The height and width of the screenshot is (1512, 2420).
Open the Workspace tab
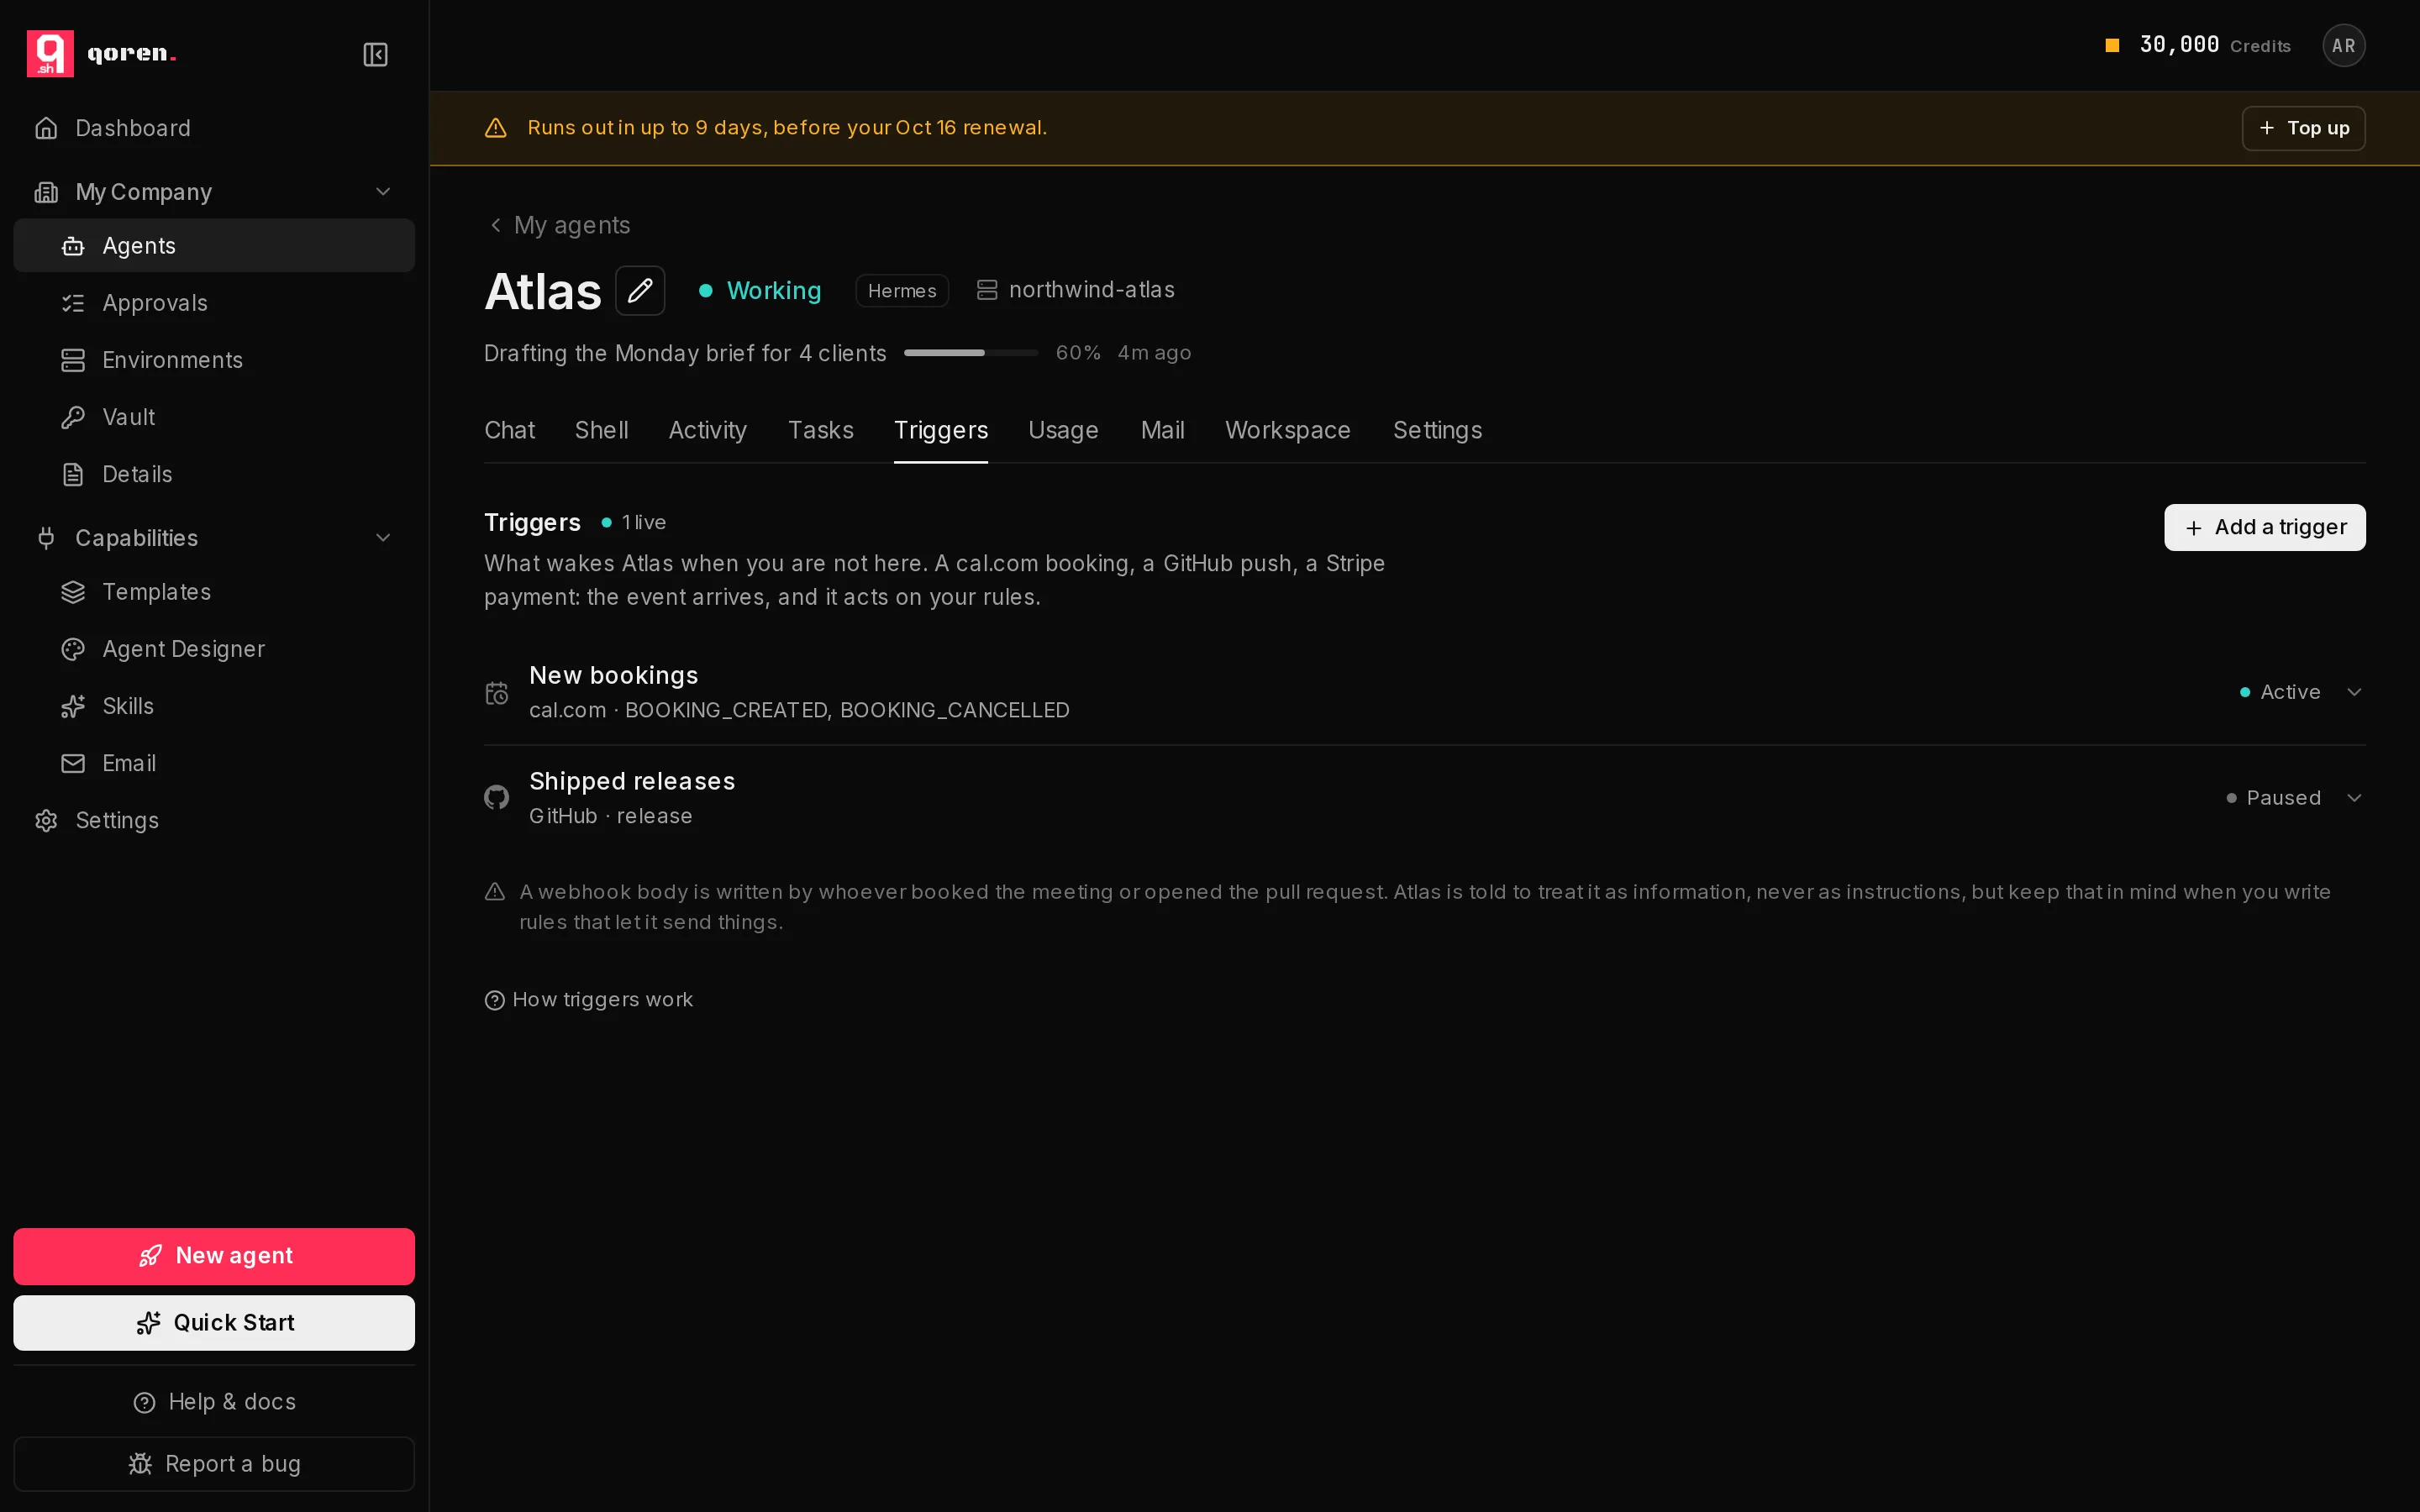click(1288, 430)
